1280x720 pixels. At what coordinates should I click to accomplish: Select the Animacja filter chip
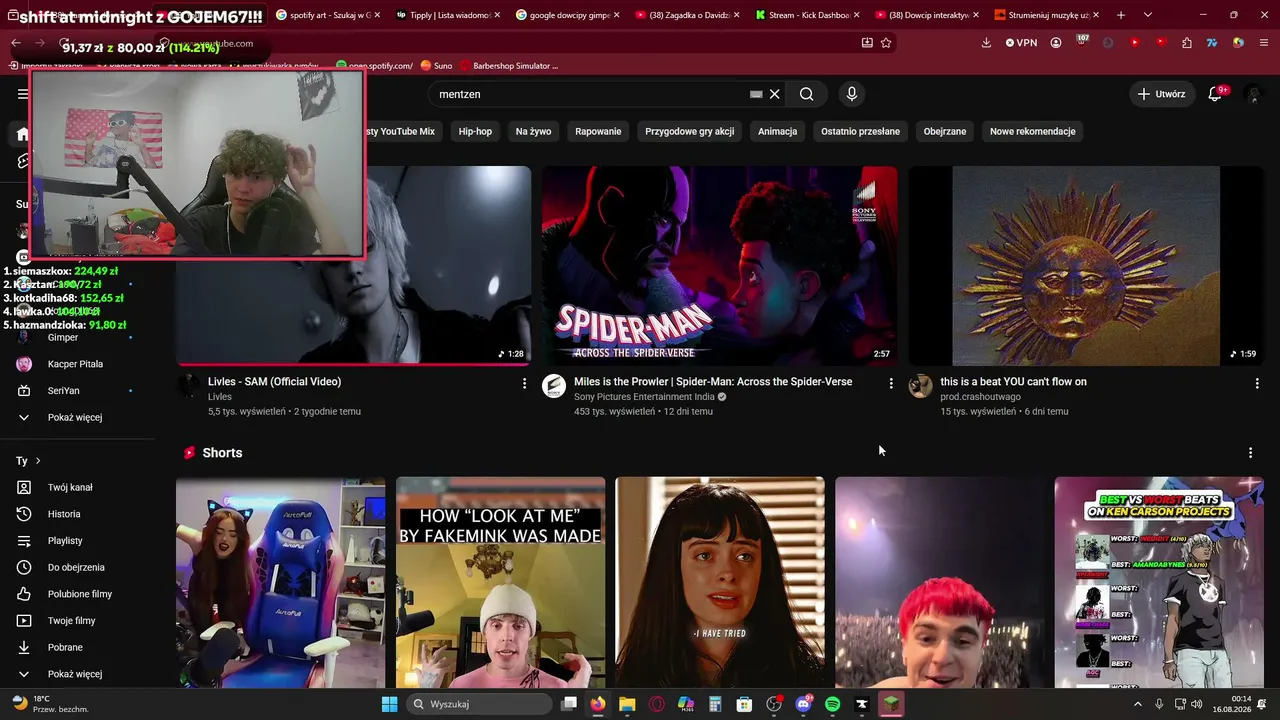pyautogui.click(x=777, y=131)
